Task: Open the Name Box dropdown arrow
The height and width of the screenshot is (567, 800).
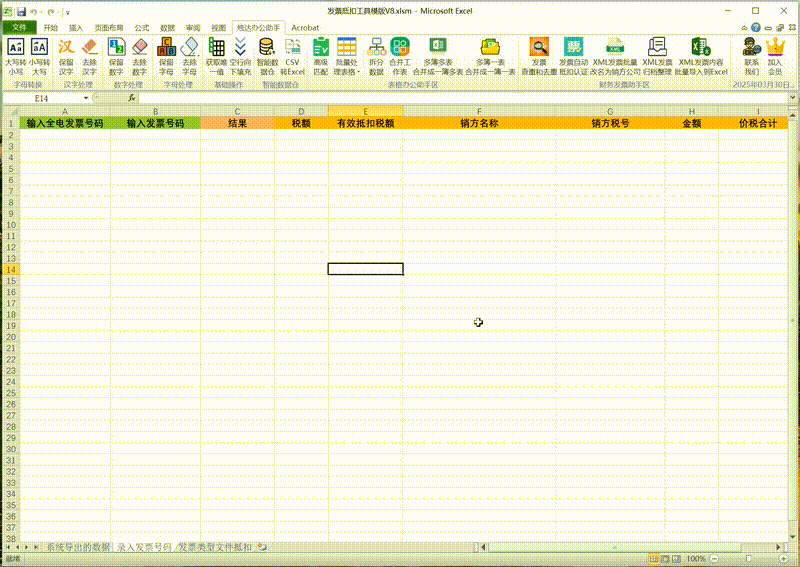Action: 87,99
